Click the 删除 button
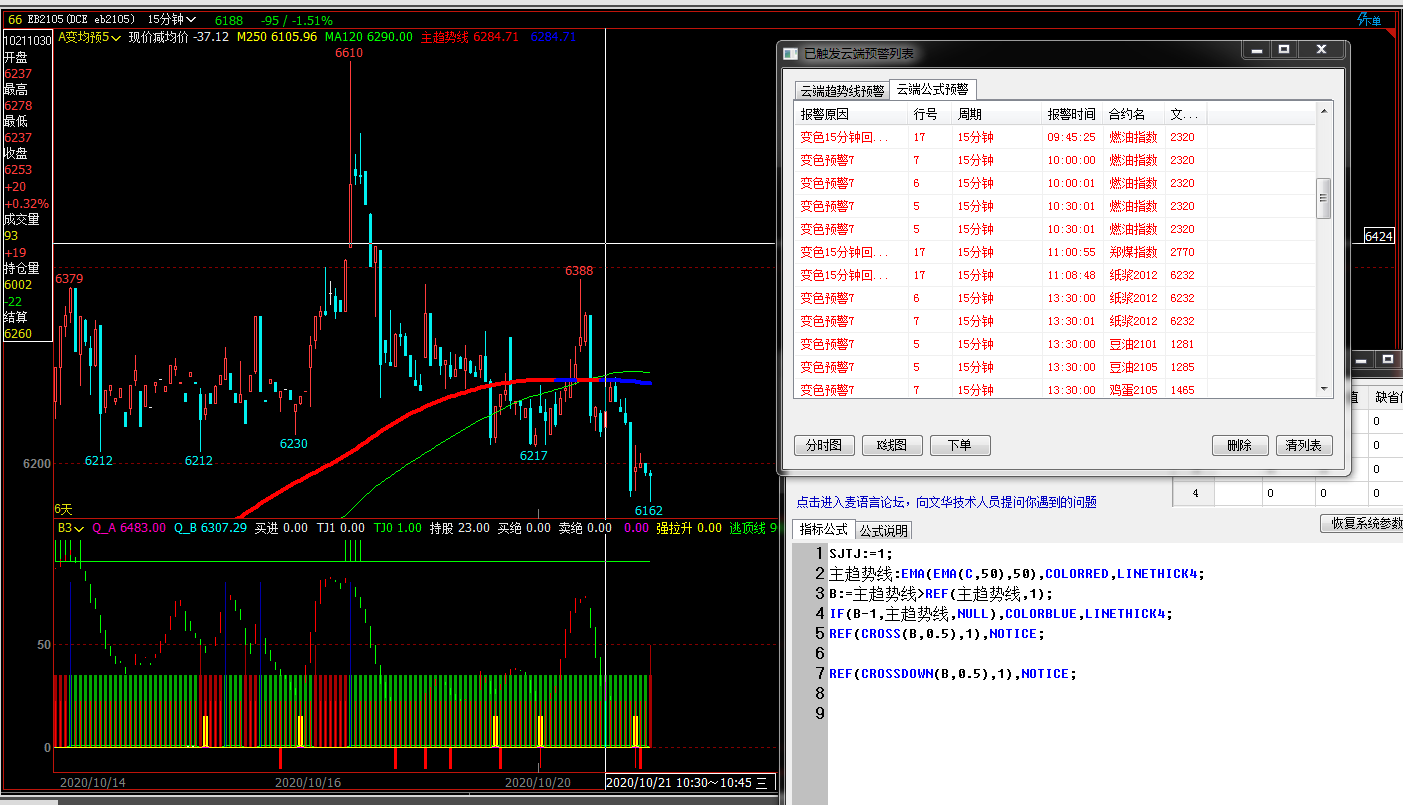Viewport: 1403px width, 805px height. [1239, 445]
